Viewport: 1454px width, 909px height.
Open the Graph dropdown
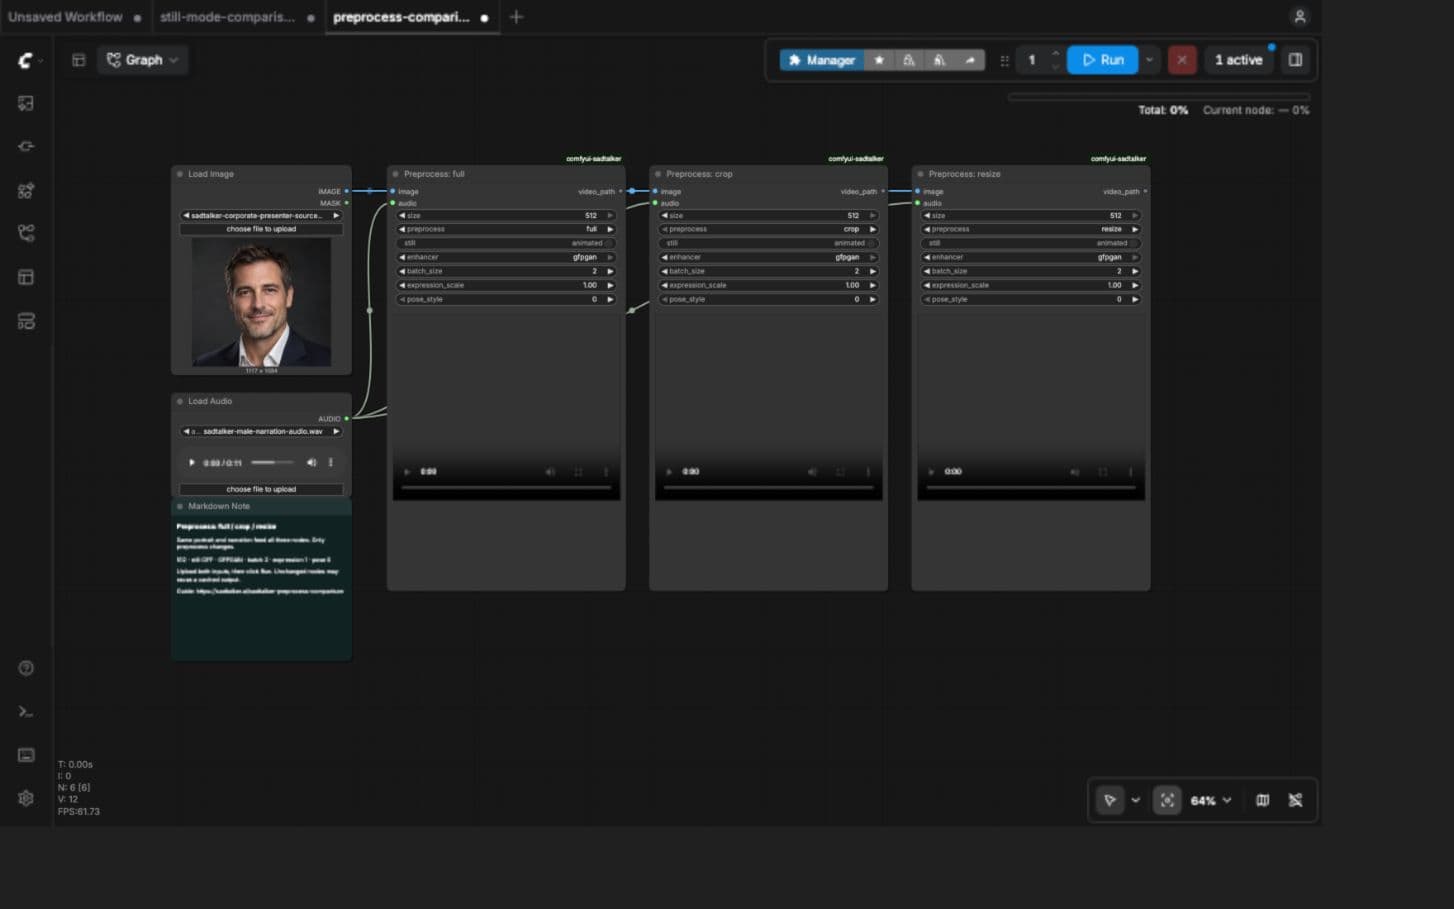[143, 60]
